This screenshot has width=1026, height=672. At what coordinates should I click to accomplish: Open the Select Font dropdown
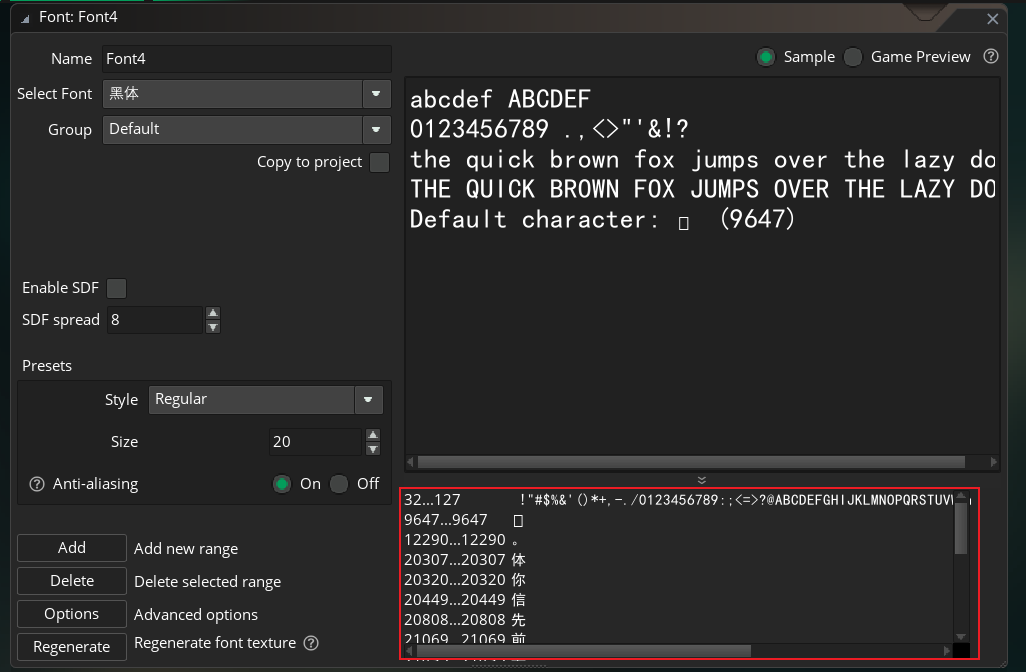point(376,94)
